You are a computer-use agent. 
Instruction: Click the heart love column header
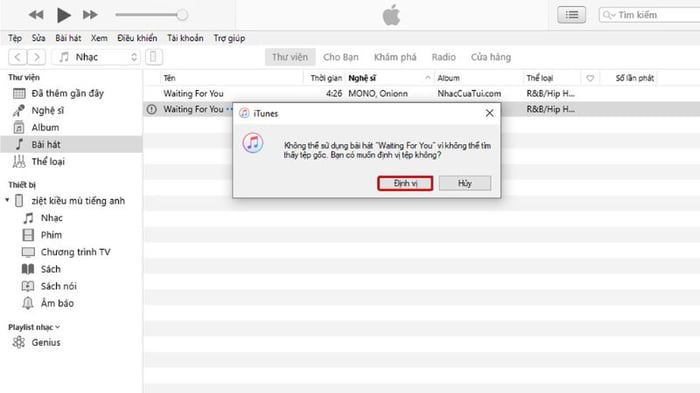pos(590,78)
